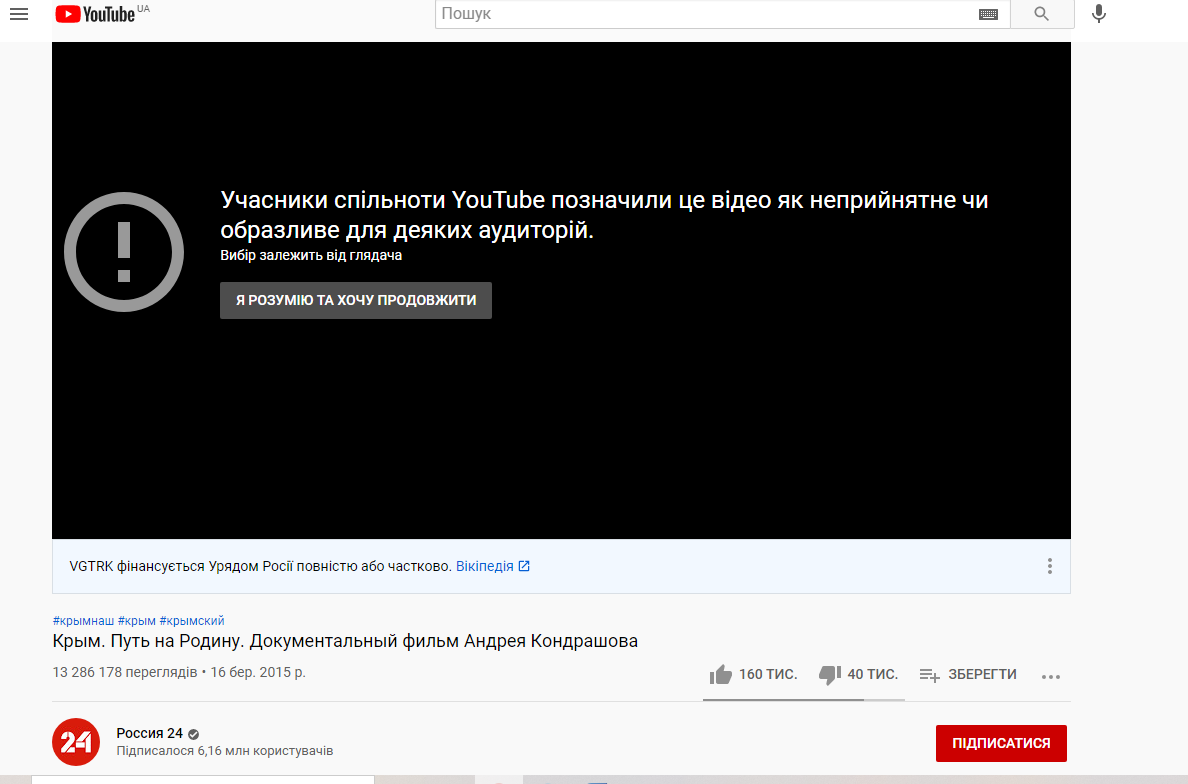The width and height of the screenshot is (1188, 784).
Task: Activate voice search microphone
Action: pyautogui.click(x=1099, y=14)
